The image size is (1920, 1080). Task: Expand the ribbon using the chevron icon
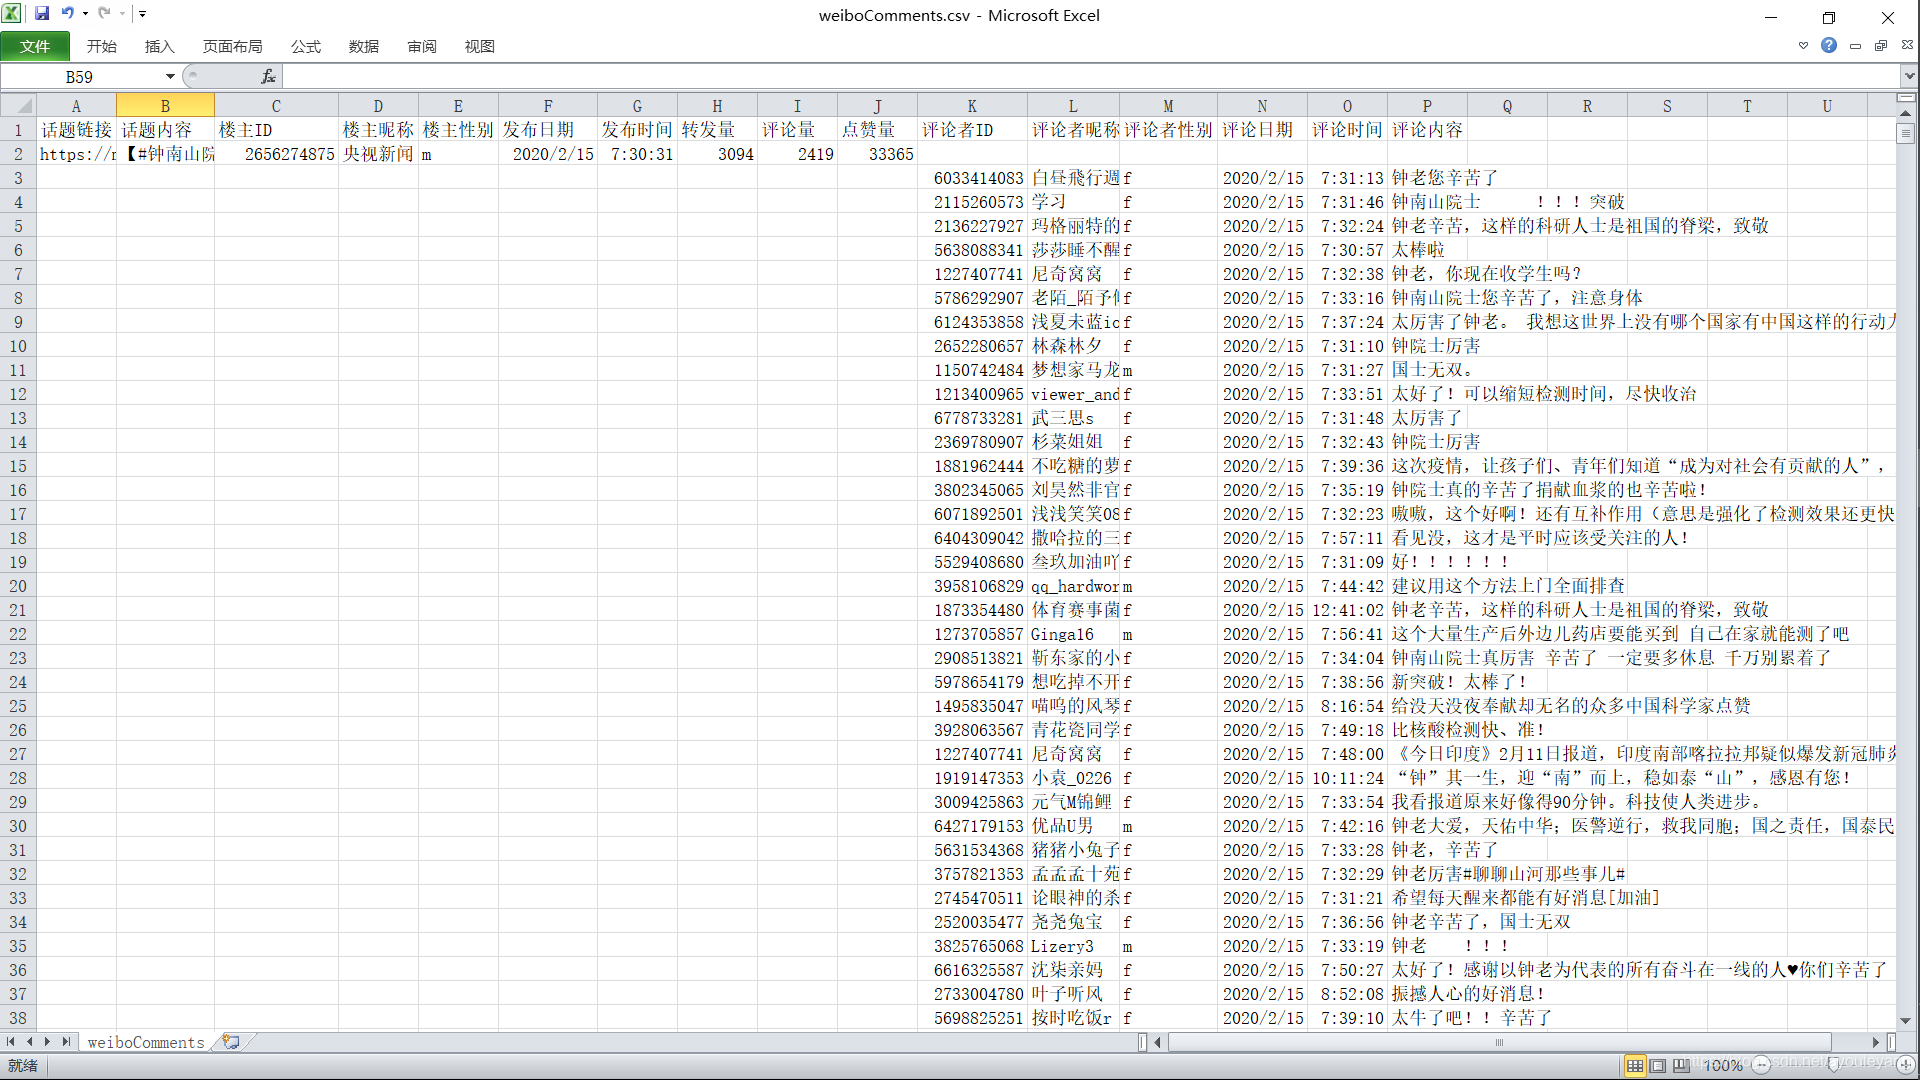pyautogui.click(x=1803, y=45)
